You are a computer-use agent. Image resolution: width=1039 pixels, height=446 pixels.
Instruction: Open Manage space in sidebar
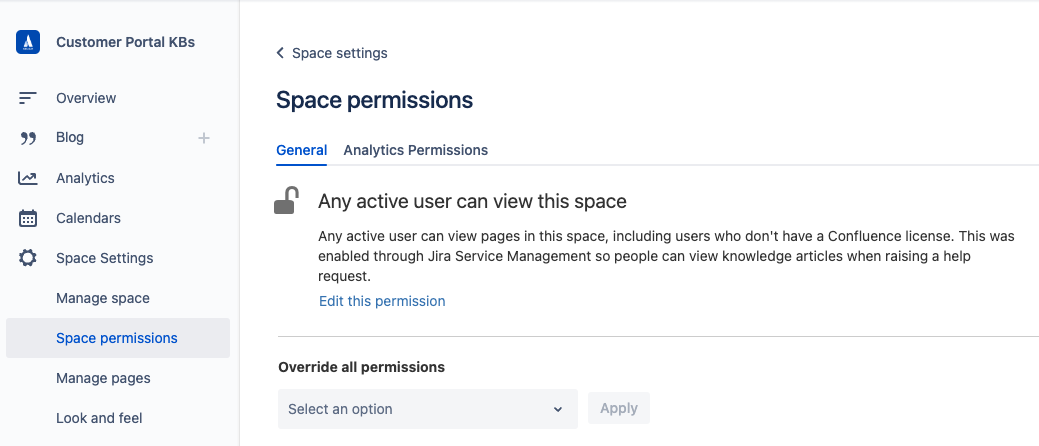pyautogui.click(x=103, y=298)
